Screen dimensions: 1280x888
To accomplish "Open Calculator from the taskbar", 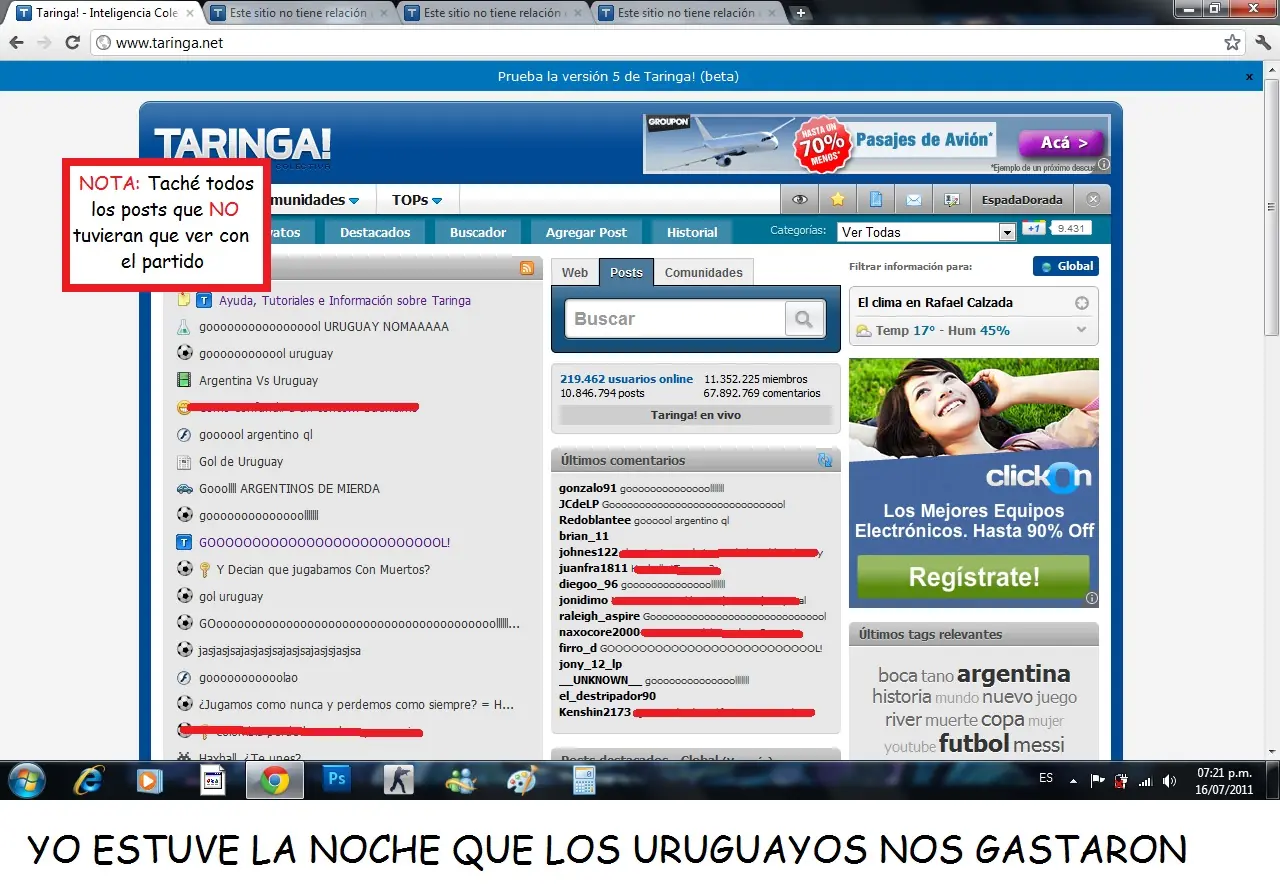I will click(584, 780).
